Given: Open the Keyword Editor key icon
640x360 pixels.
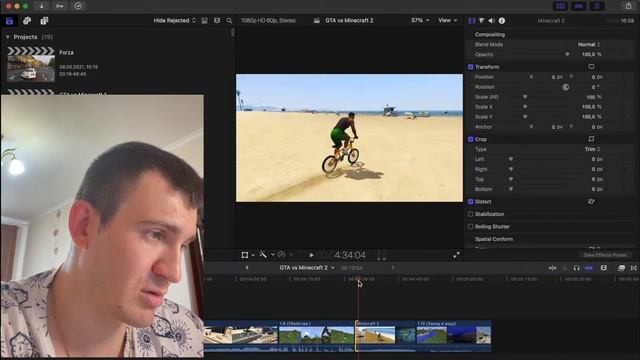Looking at the screenshot, I should (60, 6).
